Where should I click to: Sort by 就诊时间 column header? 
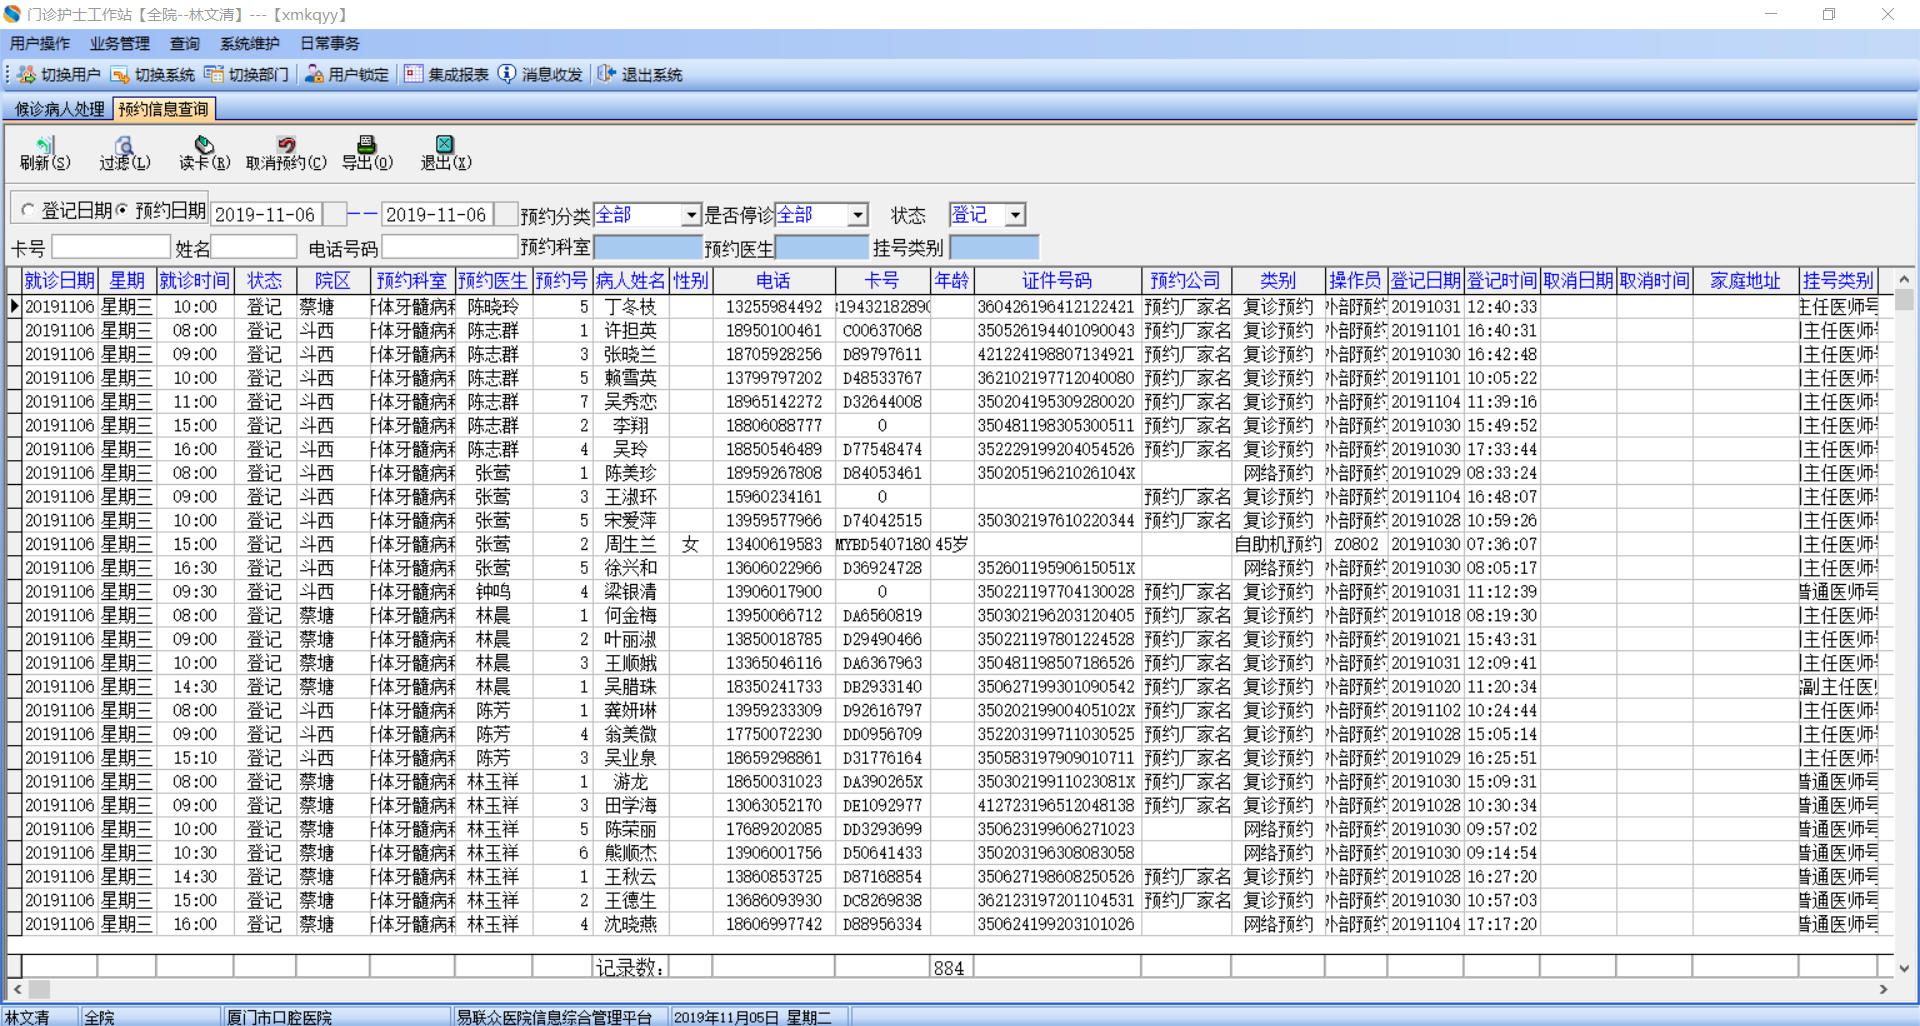[x=195, y=281]
